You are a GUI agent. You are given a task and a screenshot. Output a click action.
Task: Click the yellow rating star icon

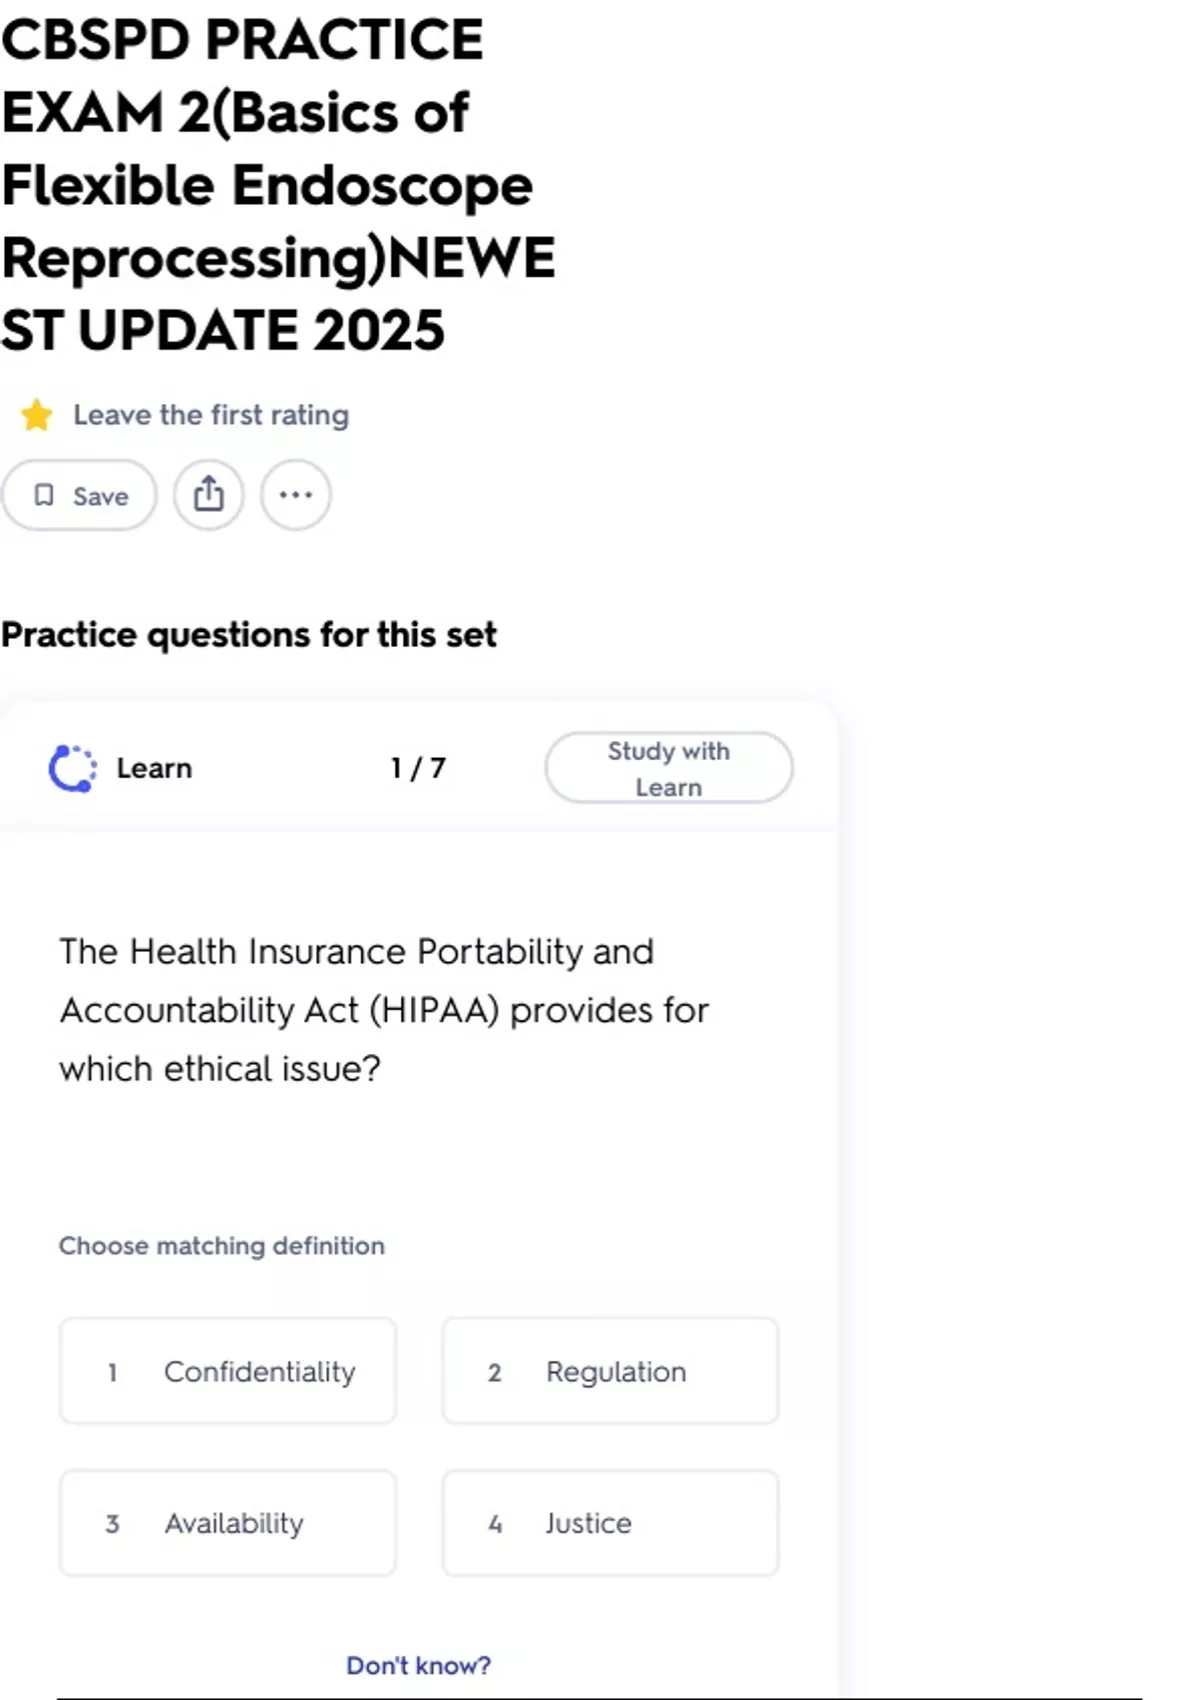pyautogui.click(x=37, y=415)
